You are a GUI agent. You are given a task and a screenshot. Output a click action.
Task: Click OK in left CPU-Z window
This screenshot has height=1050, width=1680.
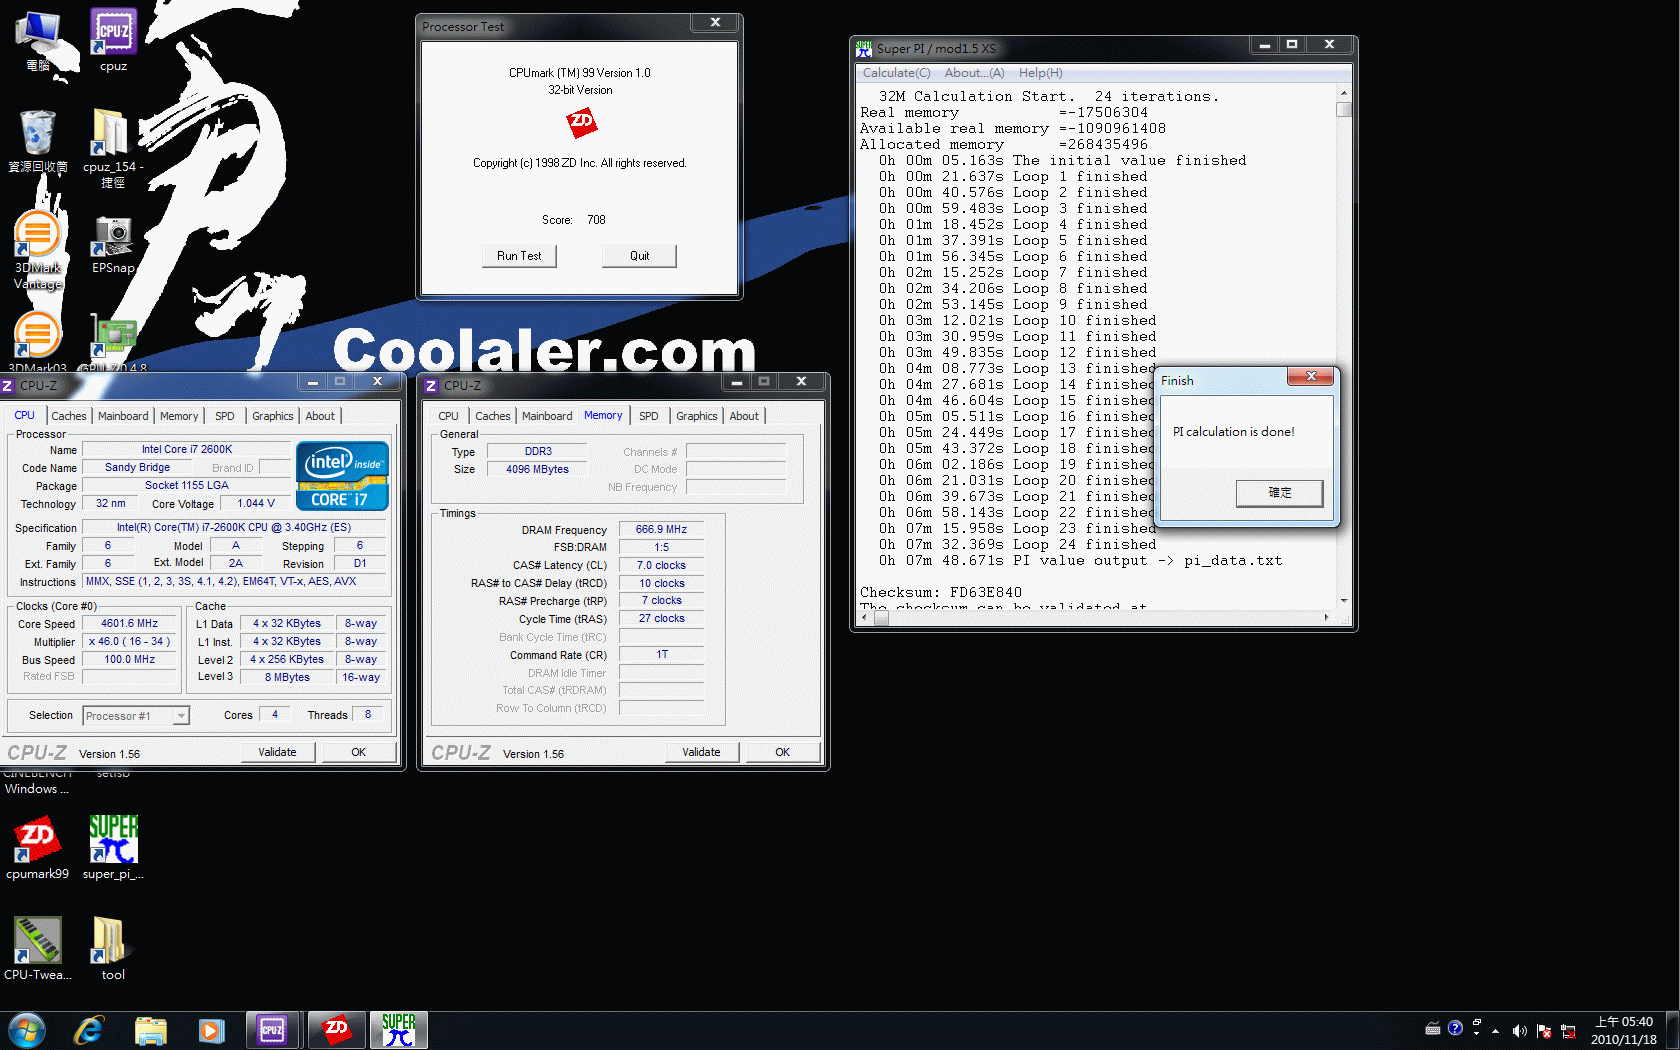click(358, 752)
